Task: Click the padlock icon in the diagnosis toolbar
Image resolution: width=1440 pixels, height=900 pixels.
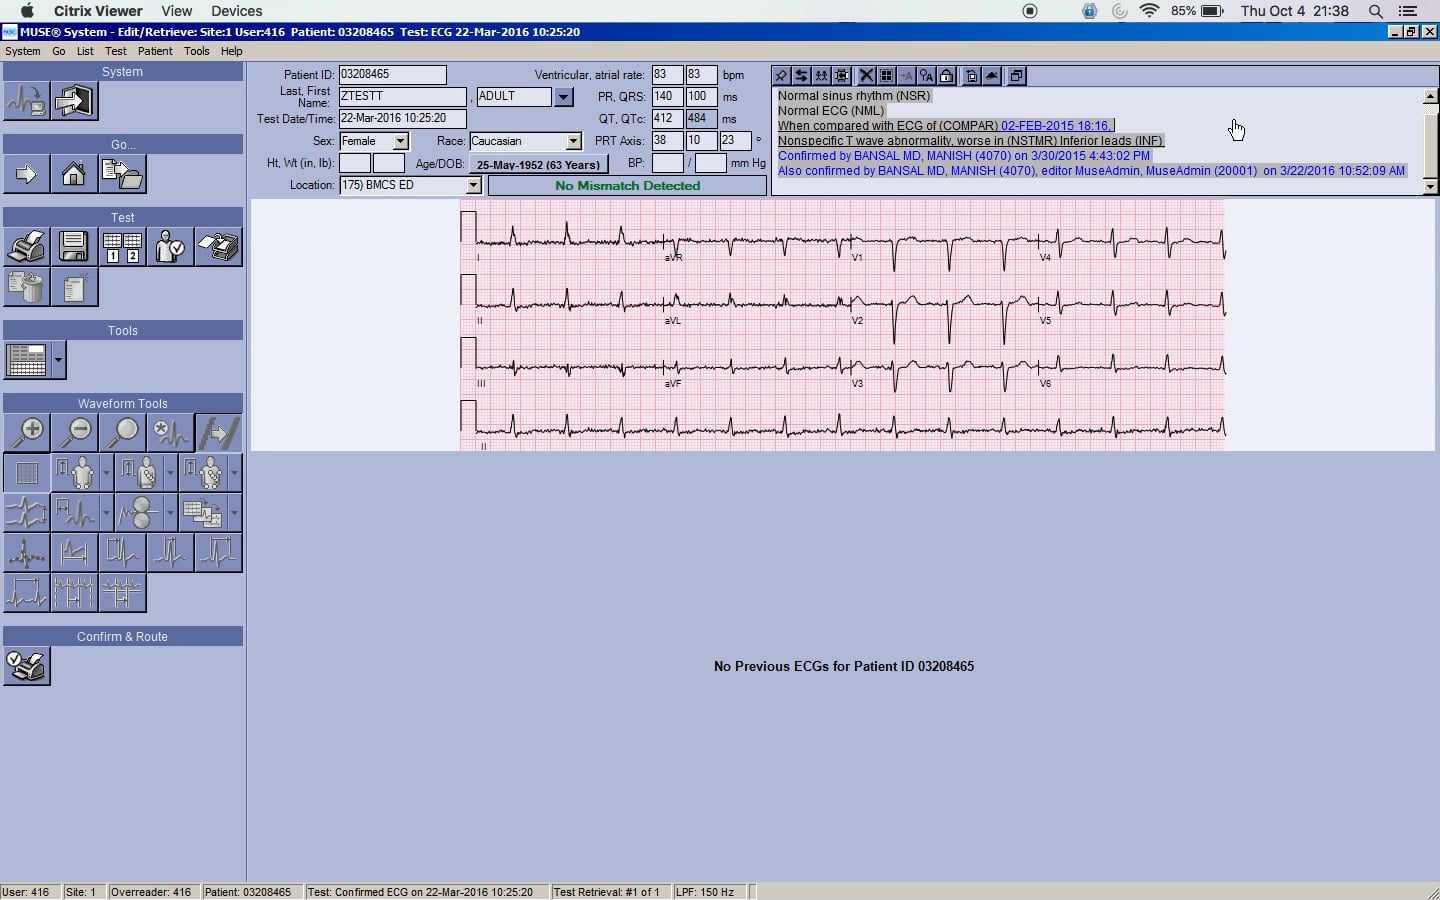Action: point(947,76)
